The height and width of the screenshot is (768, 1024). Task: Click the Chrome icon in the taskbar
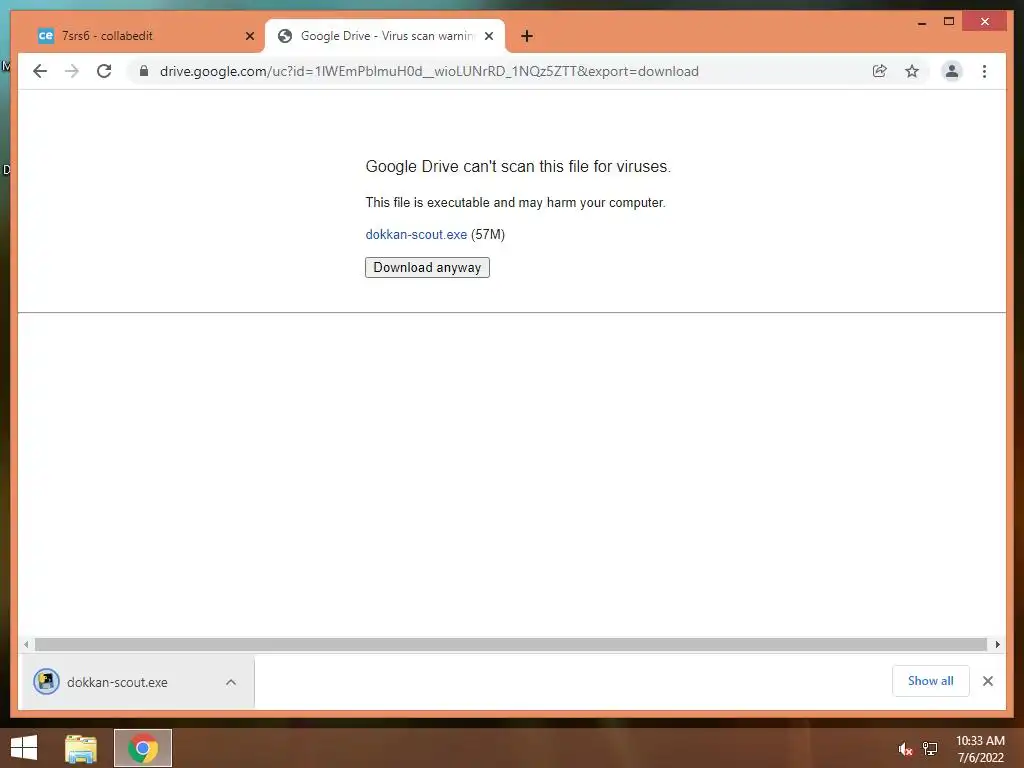click(143, 748)
